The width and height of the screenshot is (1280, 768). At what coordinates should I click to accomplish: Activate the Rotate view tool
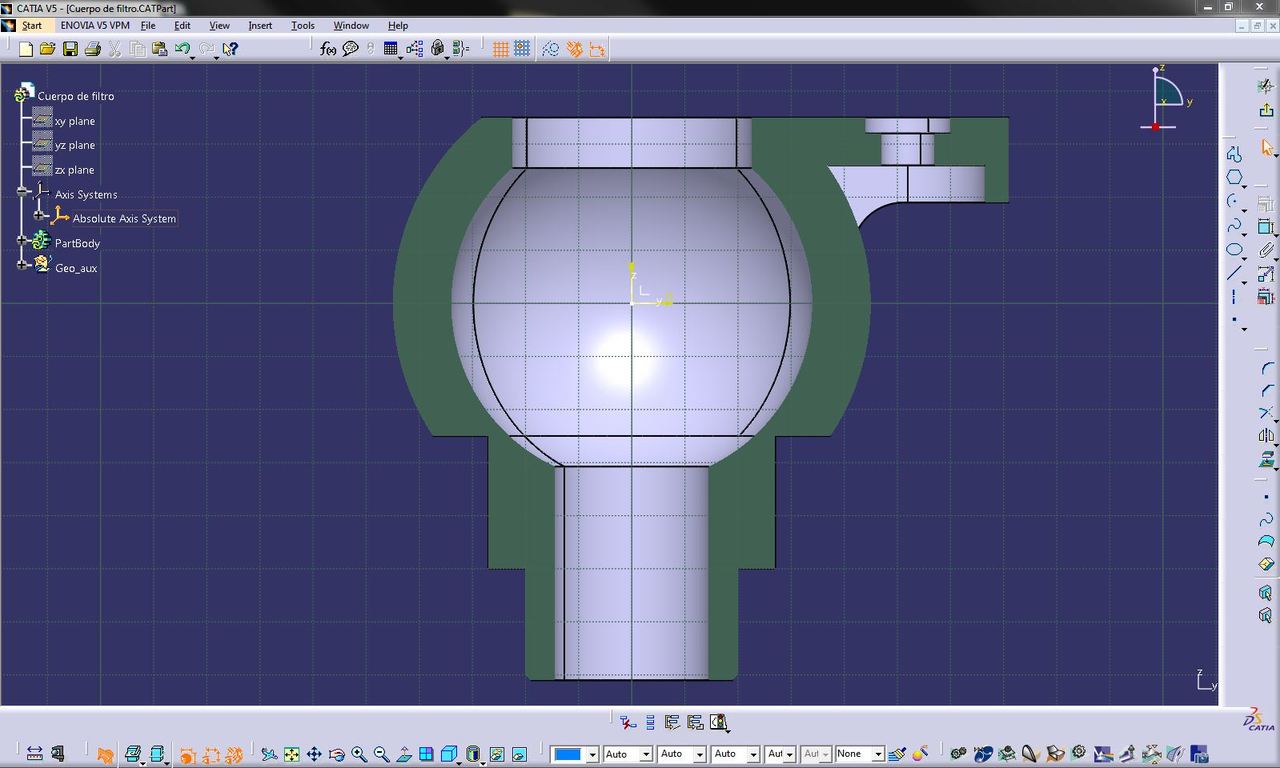click(x=336, y=754)
